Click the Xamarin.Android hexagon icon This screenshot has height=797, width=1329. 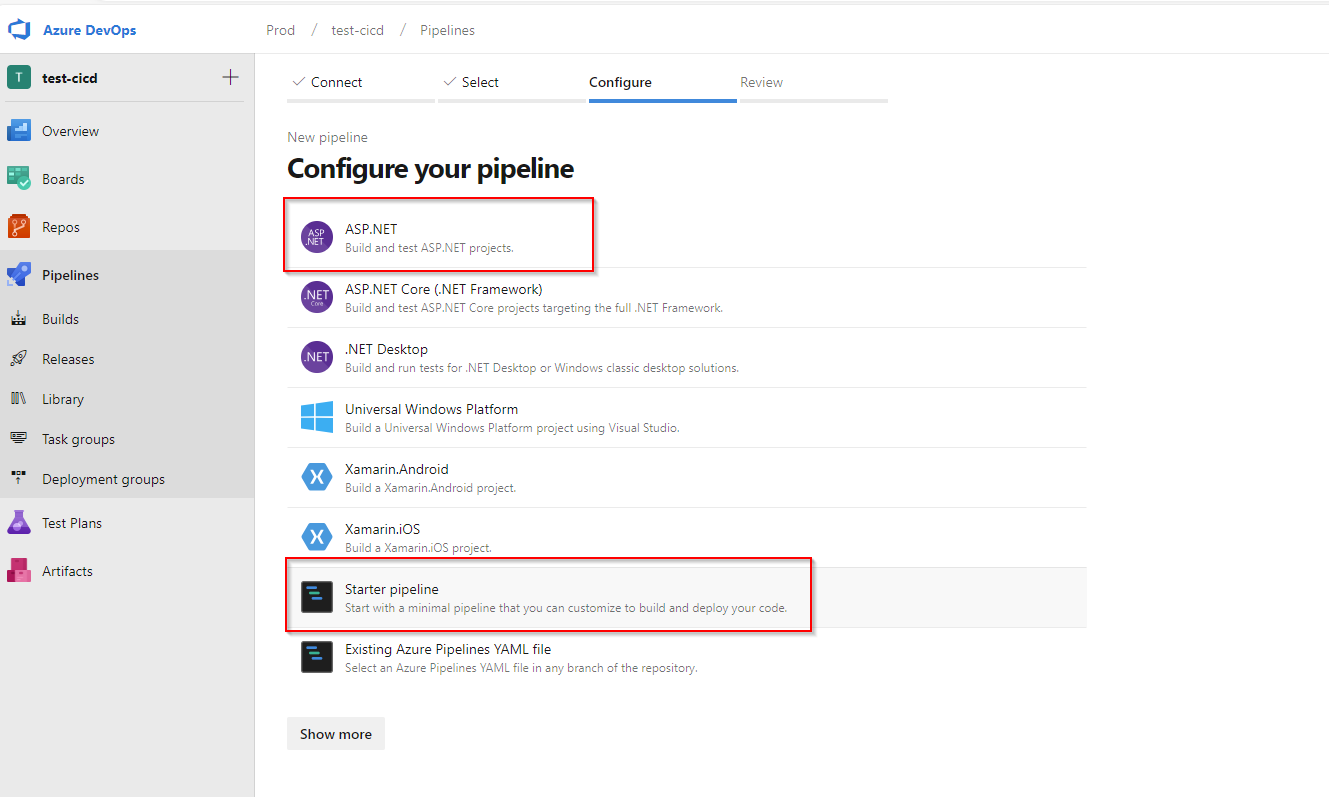(x=317, y=478)
